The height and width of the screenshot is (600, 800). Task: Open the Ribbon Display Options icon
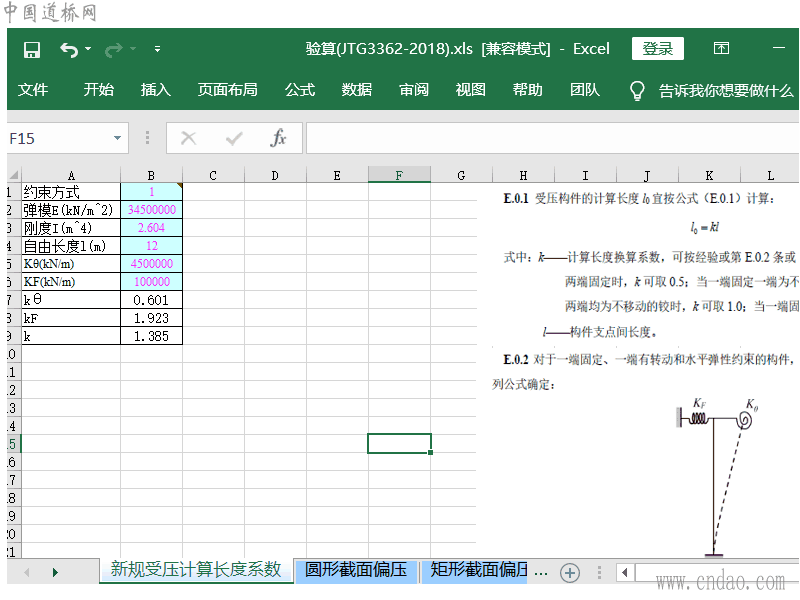click(721, 48)
